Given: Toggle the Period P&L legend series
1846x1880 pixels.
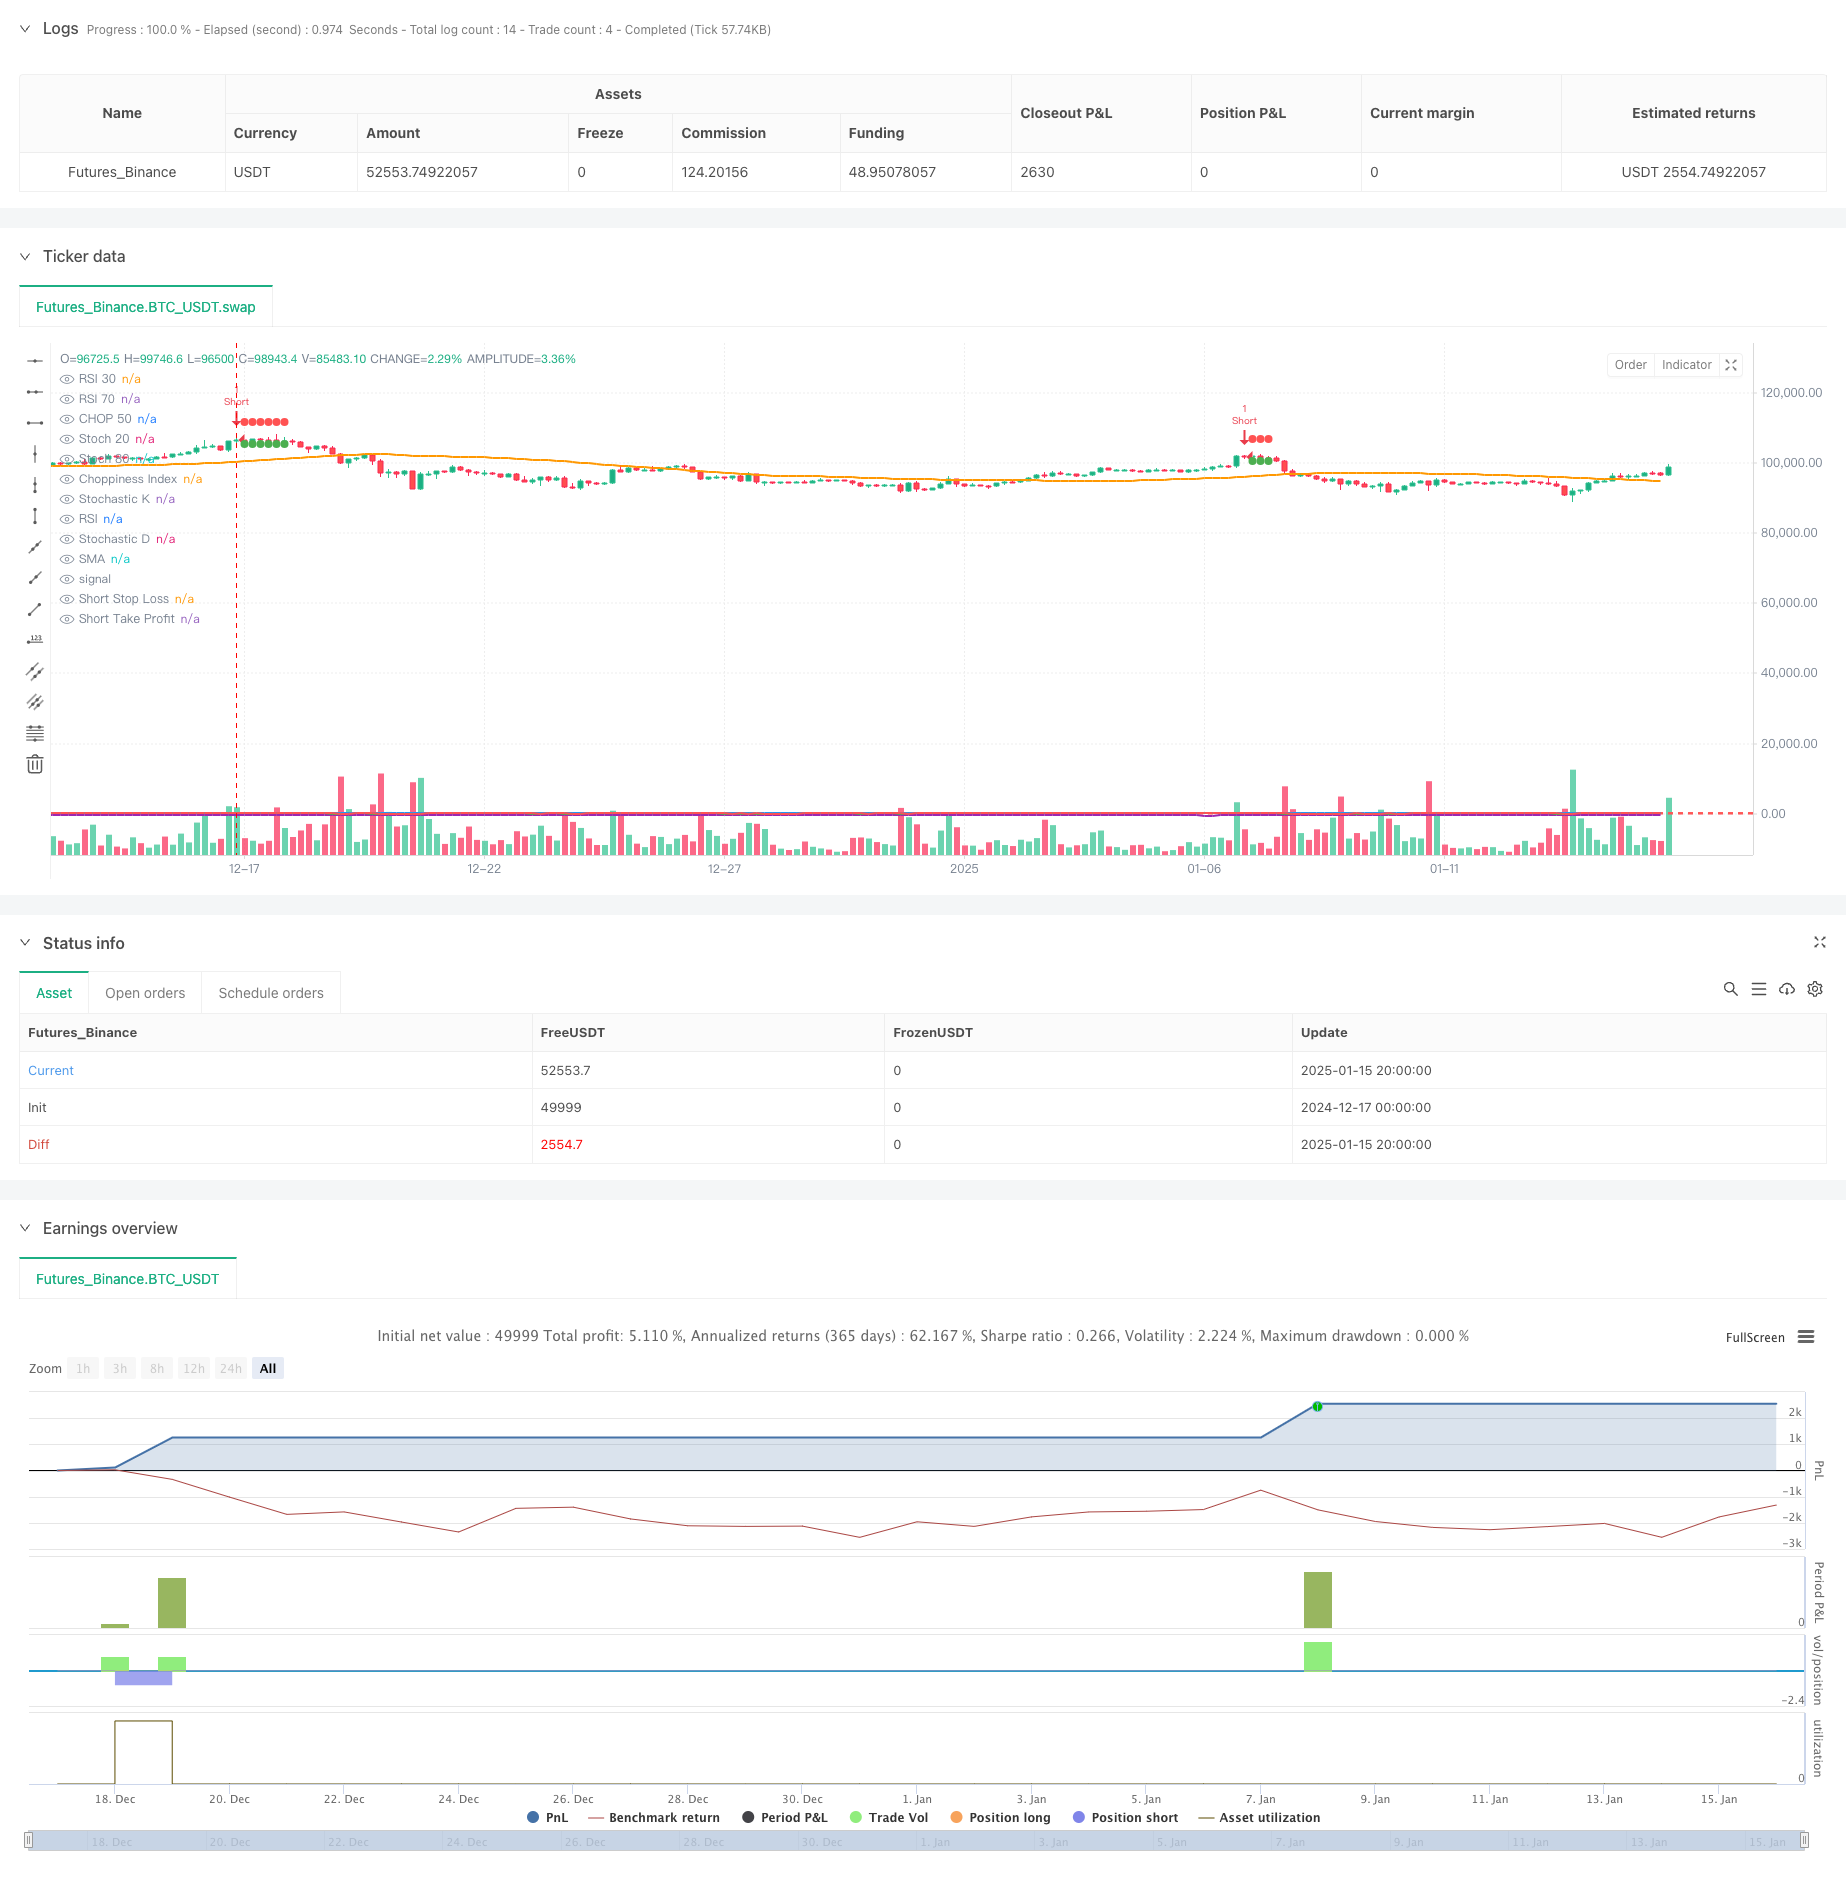Looking at the screenshot, I should coord(785,1818).
